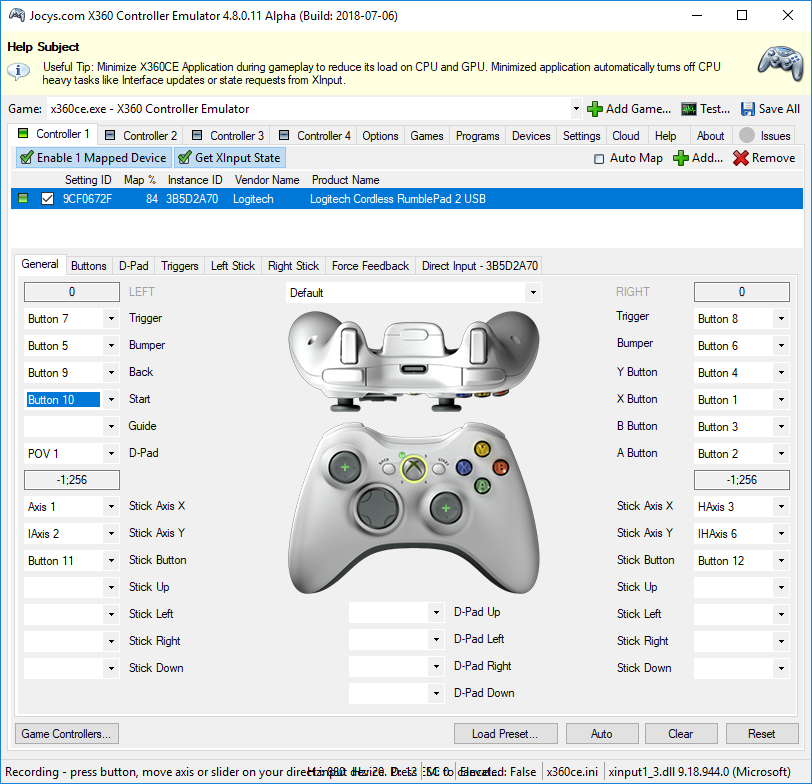Click the yellow Y button on the controller image
This screenshot has height=784, width=812.
point(482,448)
